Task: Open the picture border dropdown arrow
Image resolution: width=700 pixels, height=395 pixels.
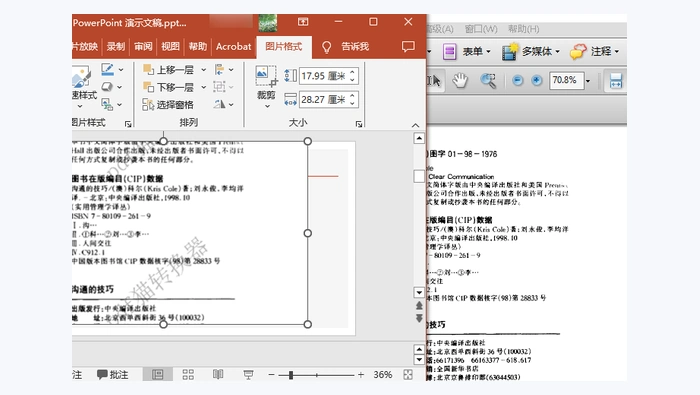Action: 121,70
